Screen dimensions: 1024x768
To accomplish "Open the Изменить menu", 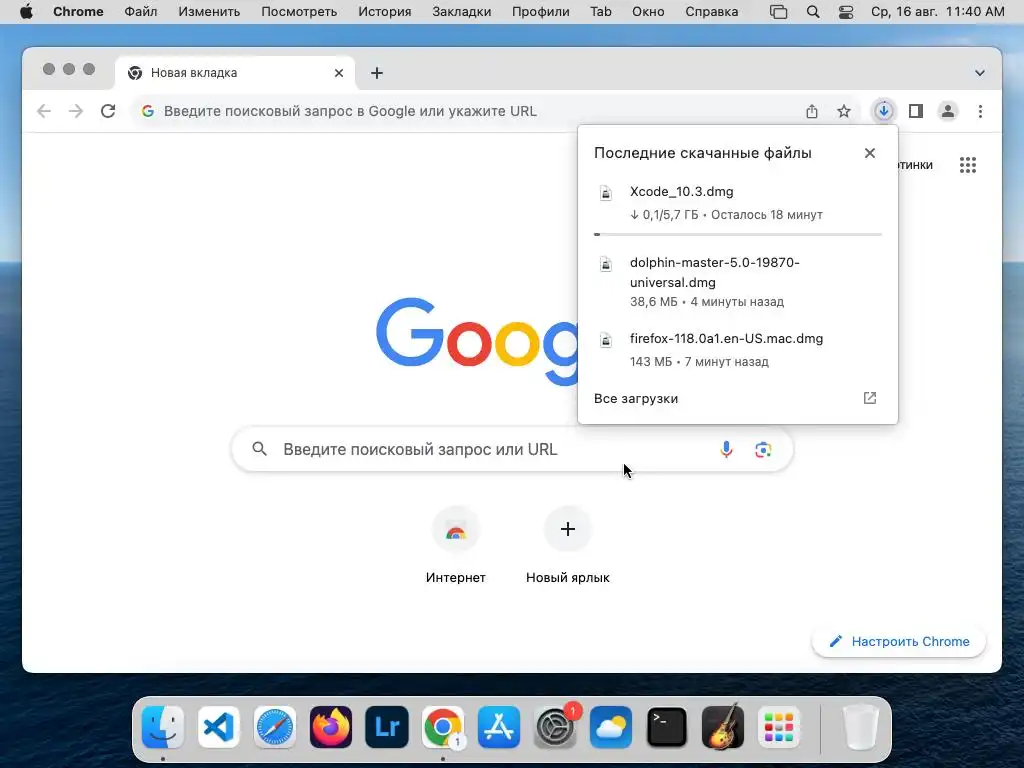I will pyautogui.click(x=209, y=12).
